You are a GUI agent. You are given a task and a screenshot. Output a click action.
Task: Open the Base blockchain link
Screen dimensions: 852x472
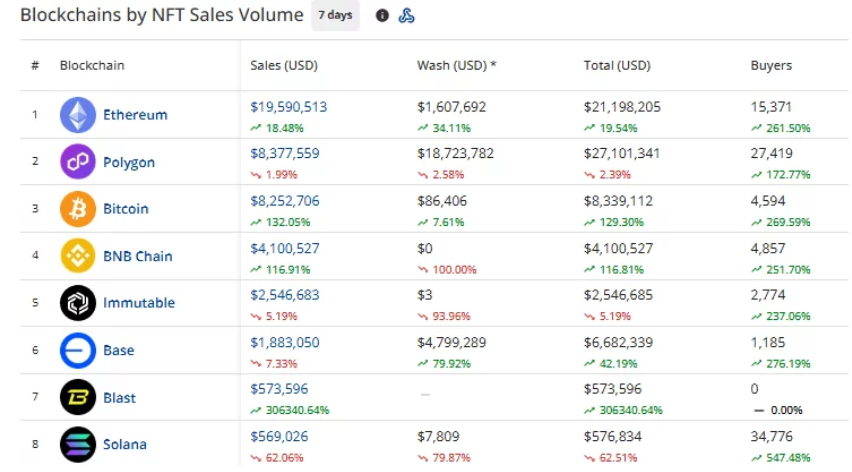(x=118, y=350)
